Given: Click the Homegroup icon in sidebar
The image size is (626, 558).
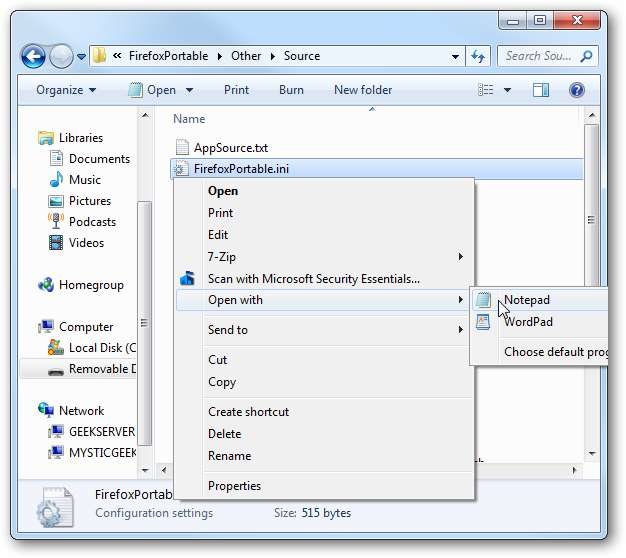Looking at the screenshot, I should click(x=46, y=285).
